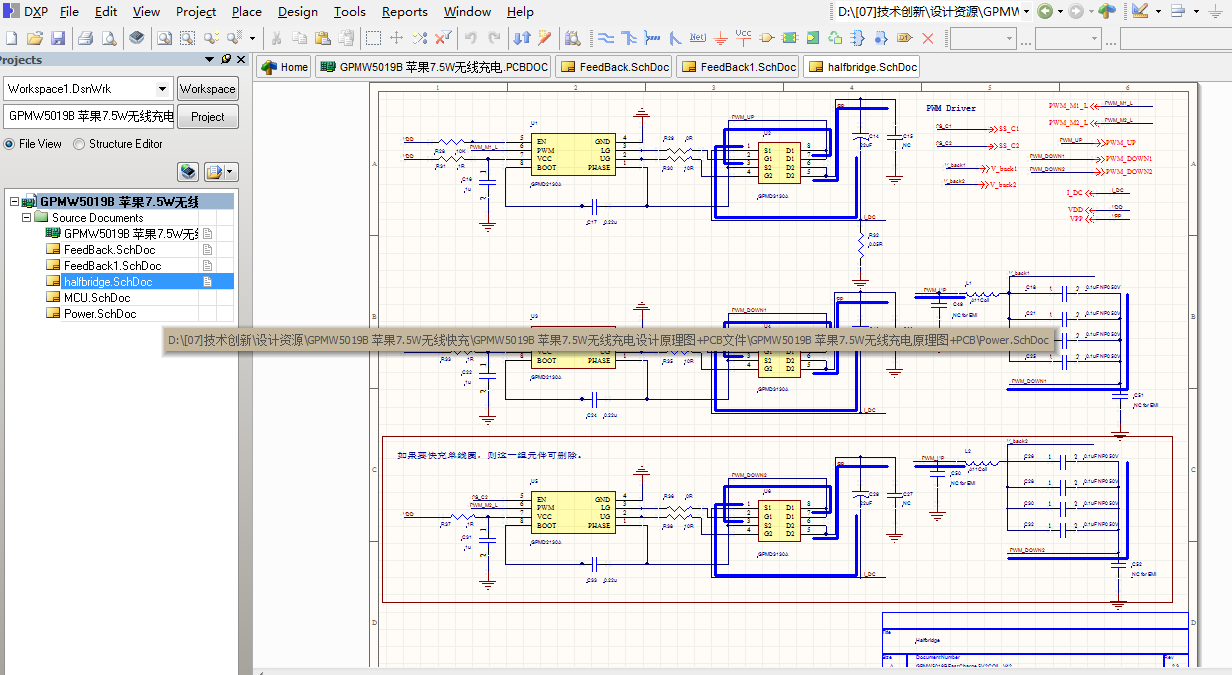
Task: Switch to the FeedBack.SchDoc tab
Action: (614, 67)
